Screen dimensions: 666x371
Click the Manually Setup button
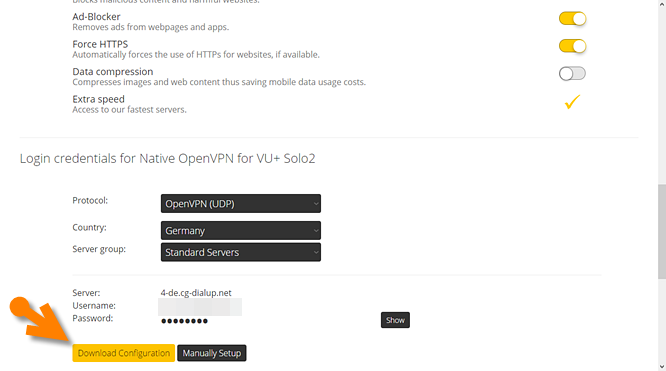(x=212, y=353)
